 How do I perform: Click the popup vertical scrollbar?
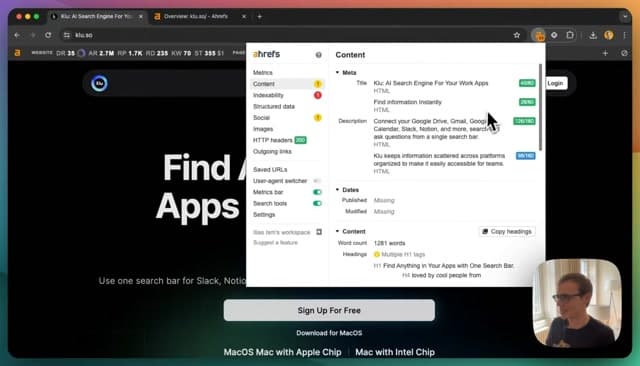540,107
